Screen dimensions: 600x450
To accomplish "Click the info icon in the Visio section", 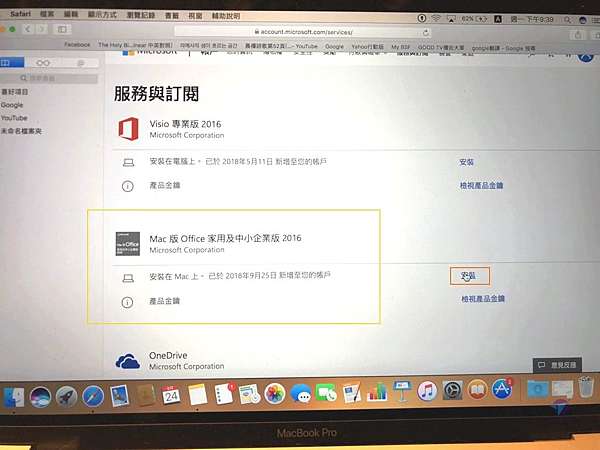I will [127, 186].
